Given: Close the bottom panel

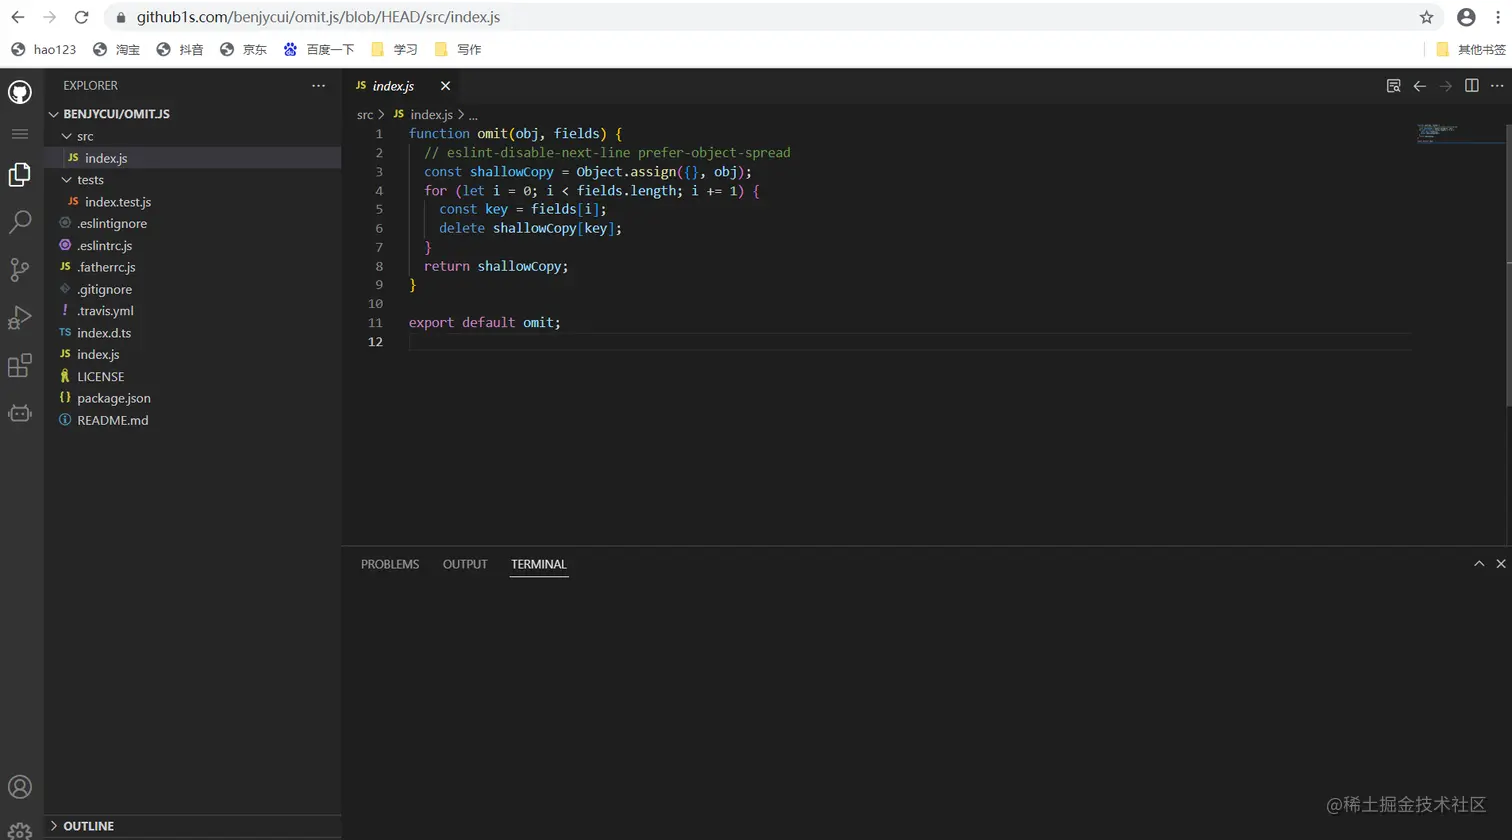Looking at the screenshot, I should (1501, 564).
